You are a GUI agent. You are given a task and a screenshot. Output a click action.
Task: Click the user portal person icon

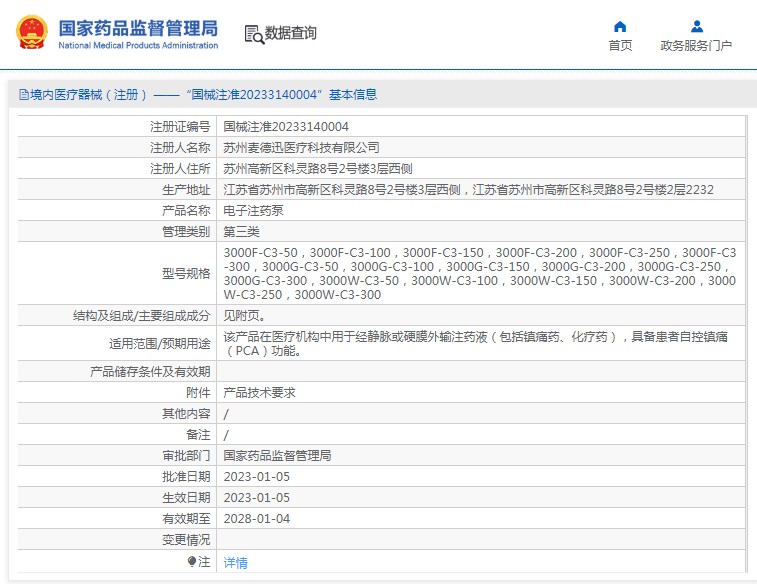[696, 27]
